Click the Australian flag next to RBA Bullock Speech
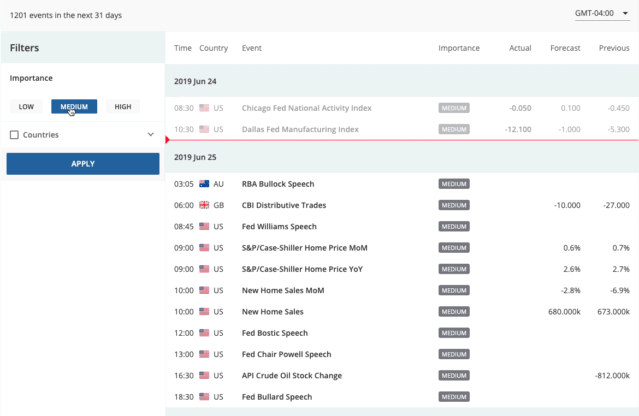Viewport: 639px width, 416px height. point(205,184)
